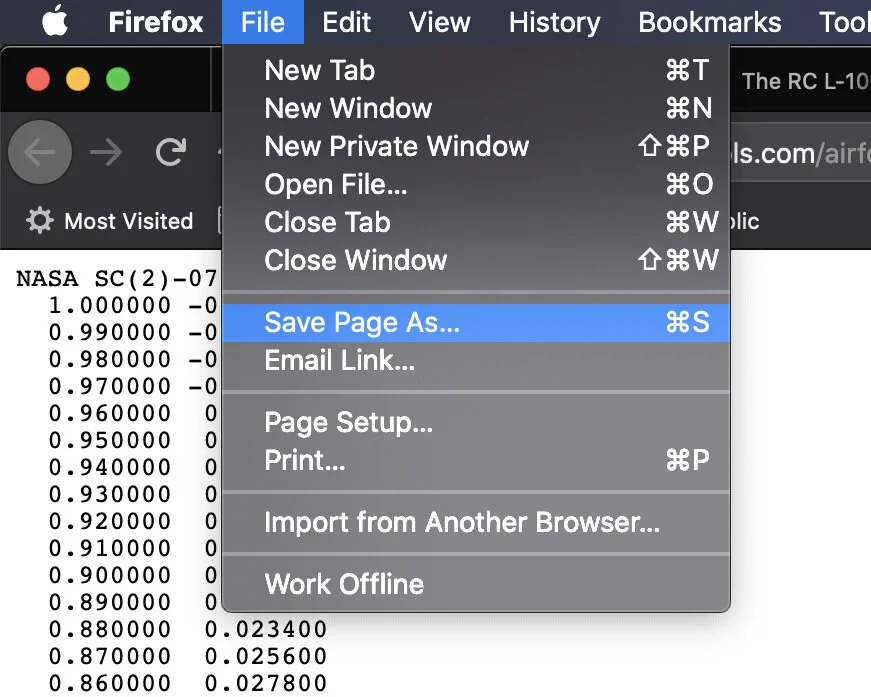
Task: Choose New Window menu item
Action: coord(476,108)
